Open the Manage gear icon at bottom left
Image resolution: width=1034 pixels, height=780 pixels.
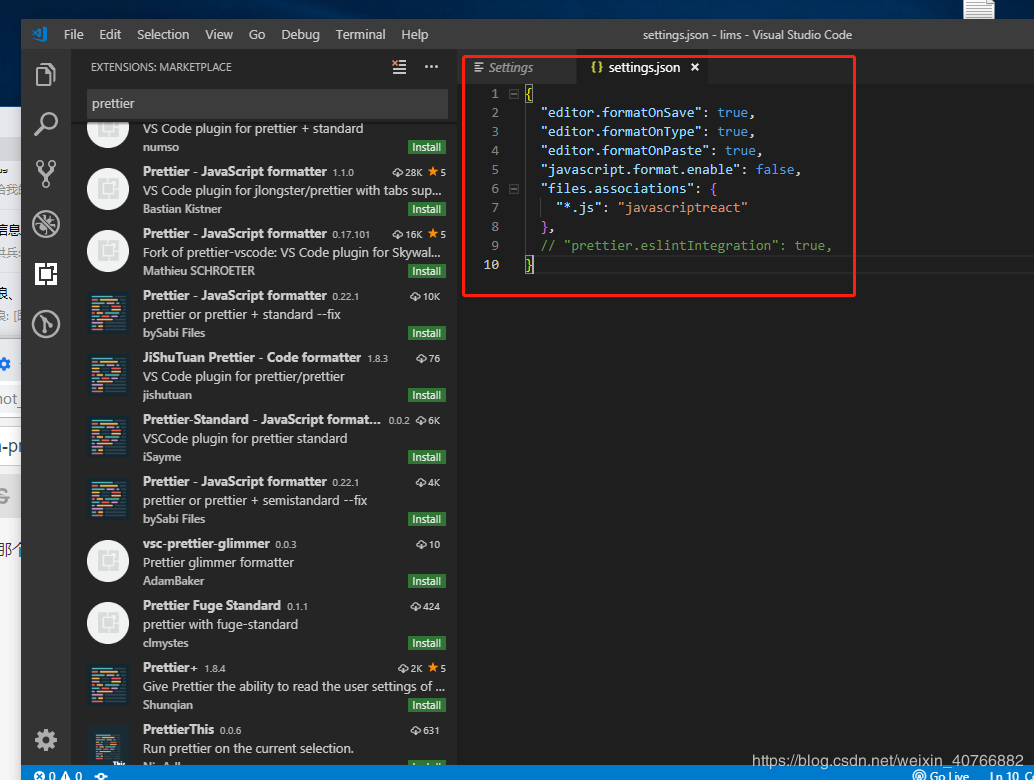46,740
